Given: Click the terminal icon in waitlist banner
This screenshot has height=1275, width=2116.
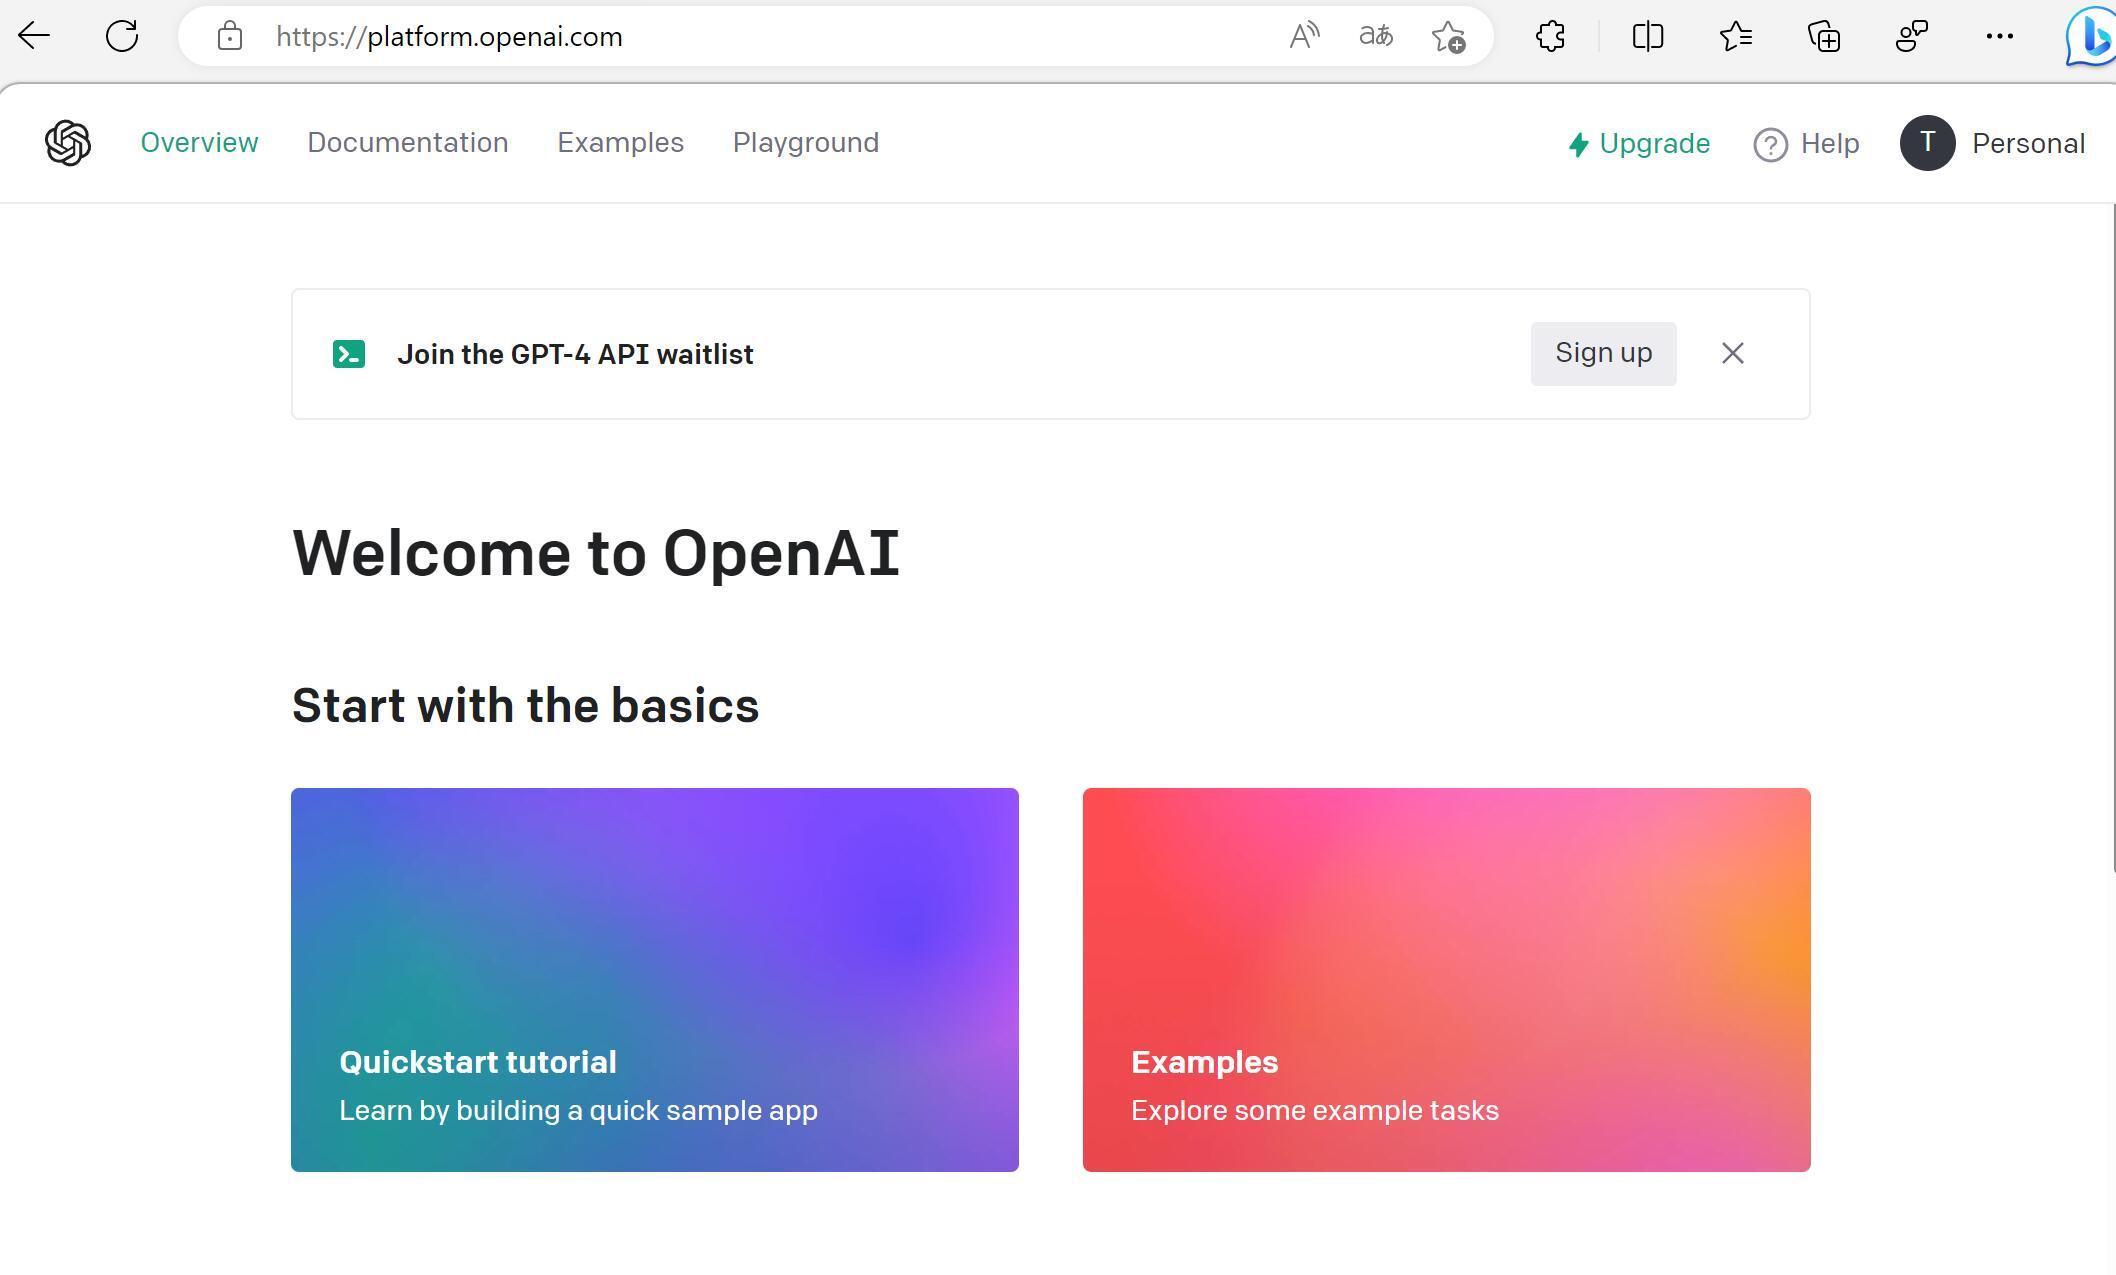Looking at the screenshot, I should coord(349,354).
